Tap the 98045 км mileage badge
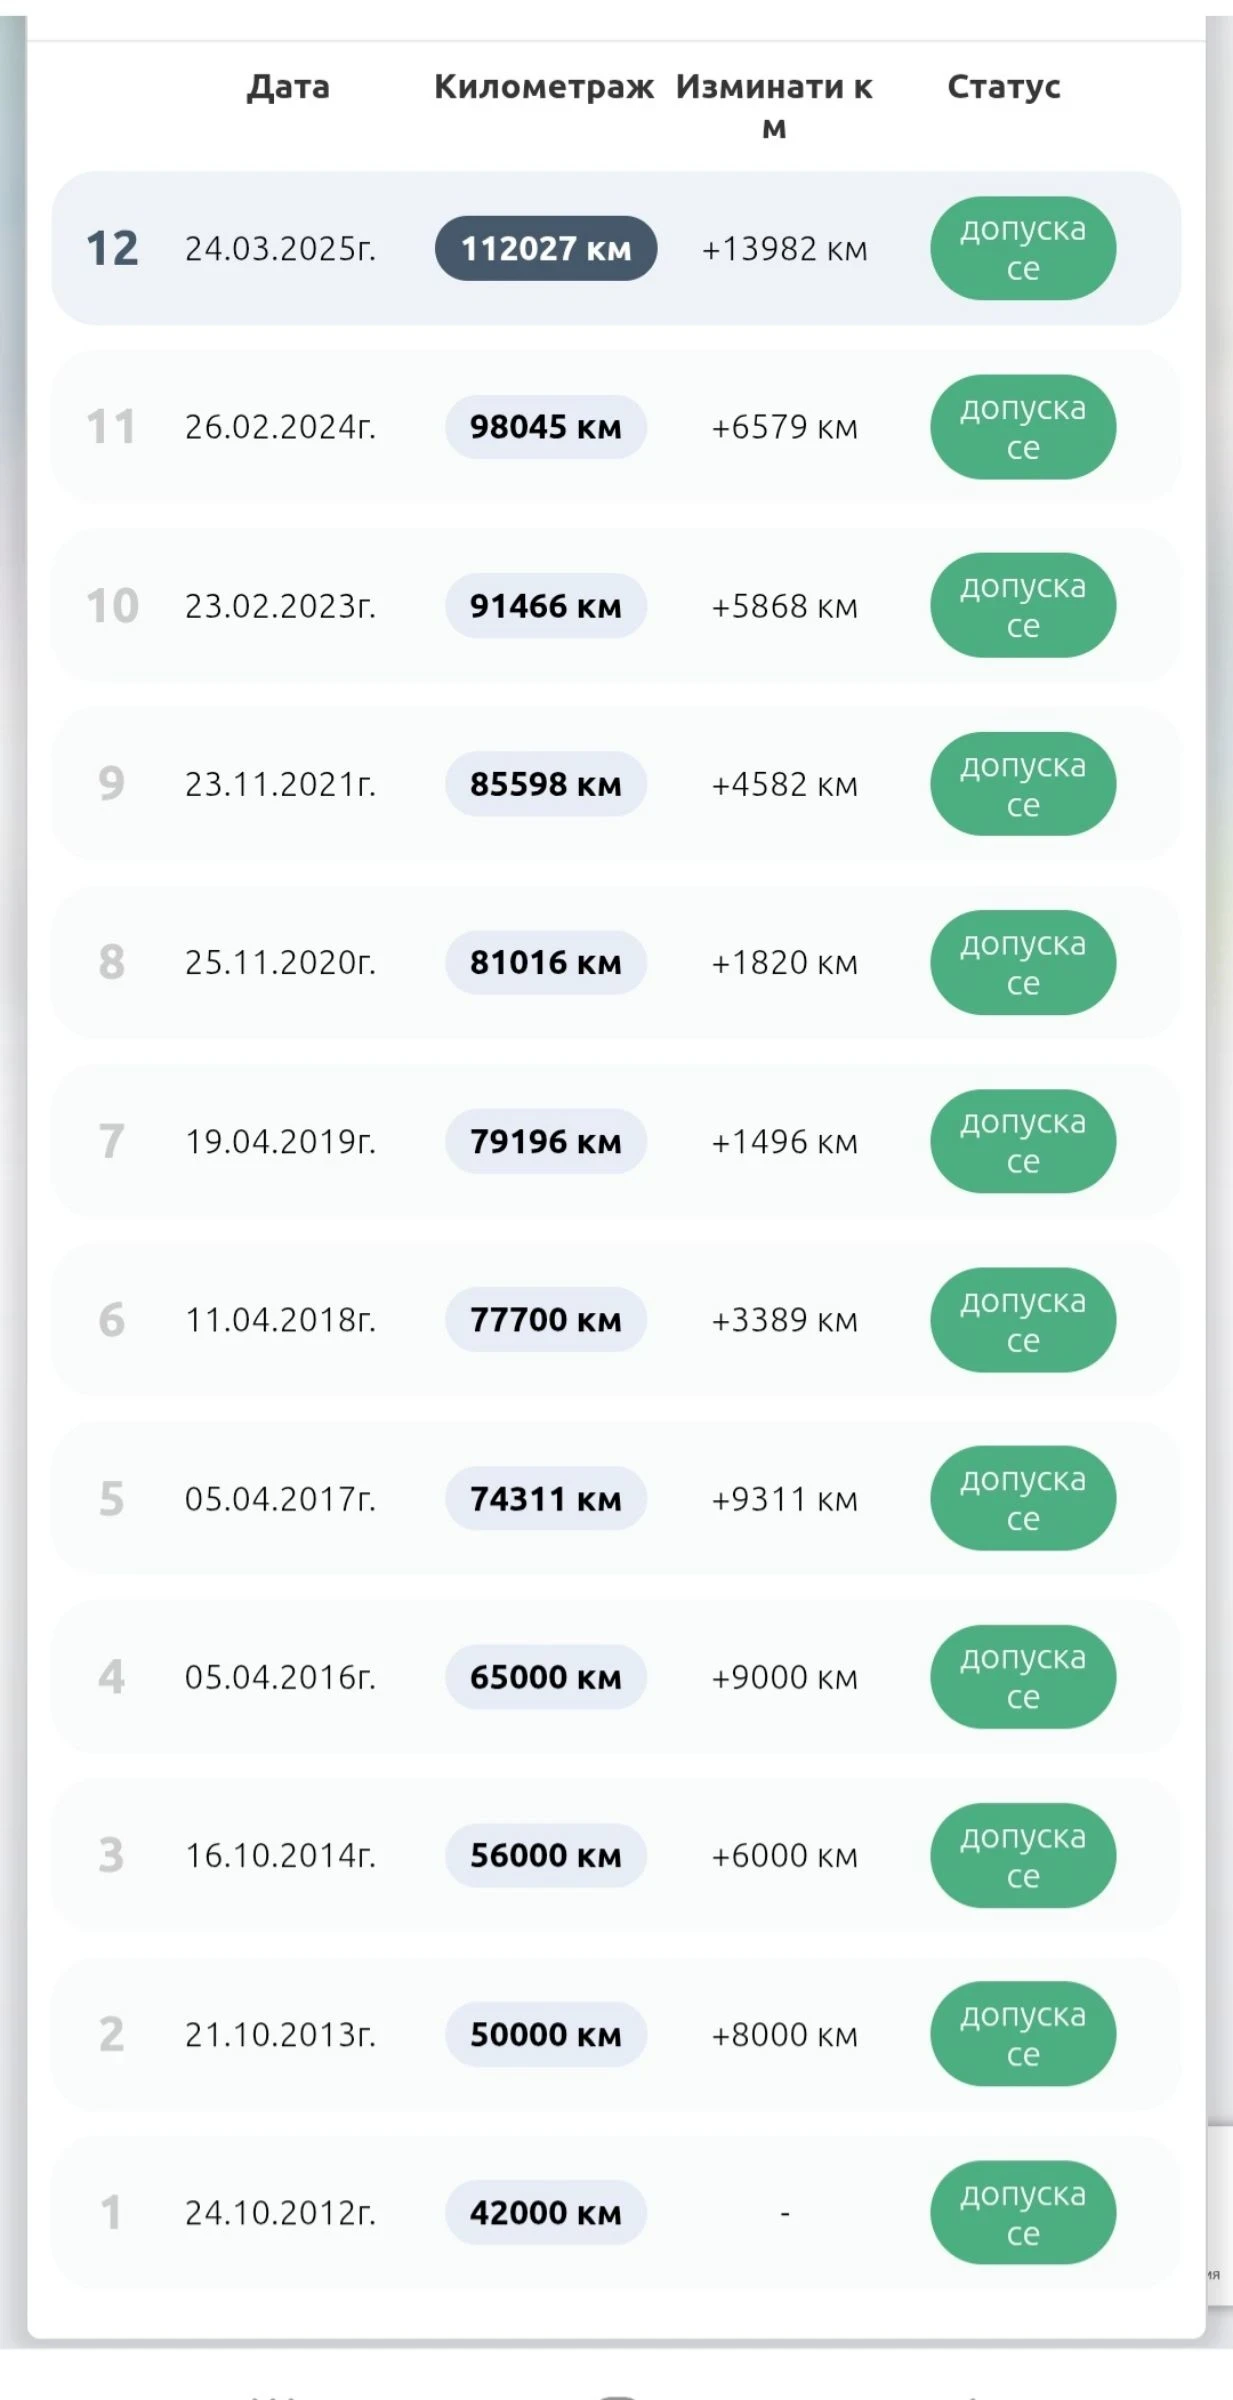1233x2400 pixels. tap(546, 427)
